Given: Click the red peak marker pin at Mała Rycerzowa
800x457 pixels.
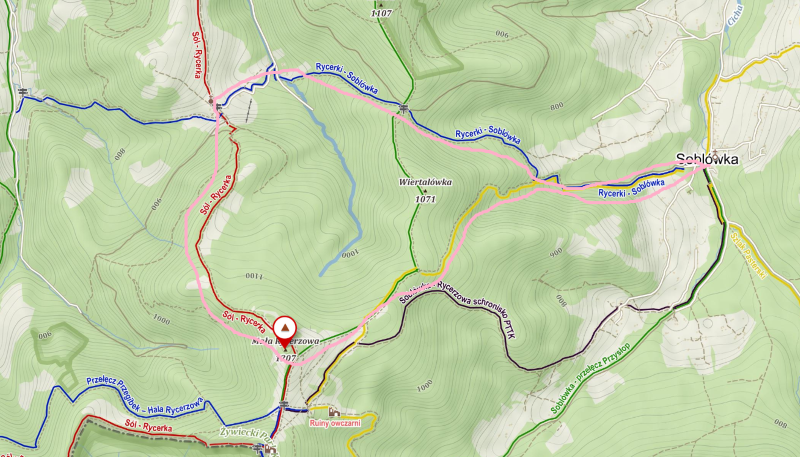Looking at the screenshot, I should pyautogui.click(x=285, y=332).
